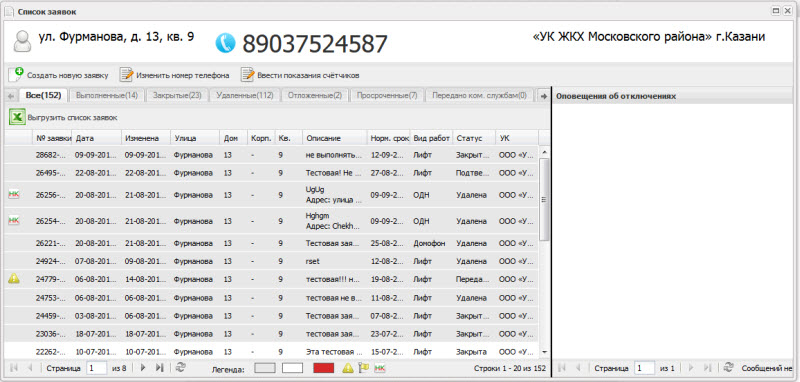This screenshot has width=800, height=382.
Task: Click the blue phone icon
Action: pyautogui.click(x=226, y=43)
